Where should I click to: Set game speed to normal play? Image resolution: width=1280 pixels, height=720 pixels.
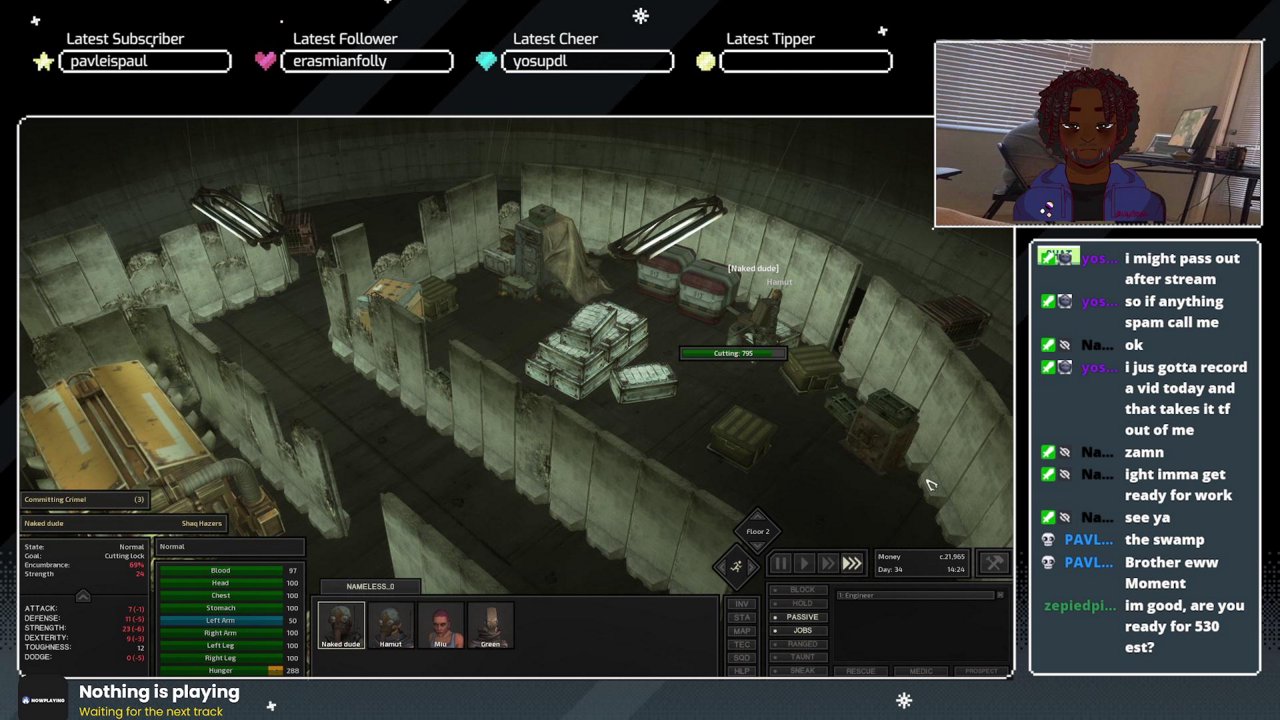804,564
